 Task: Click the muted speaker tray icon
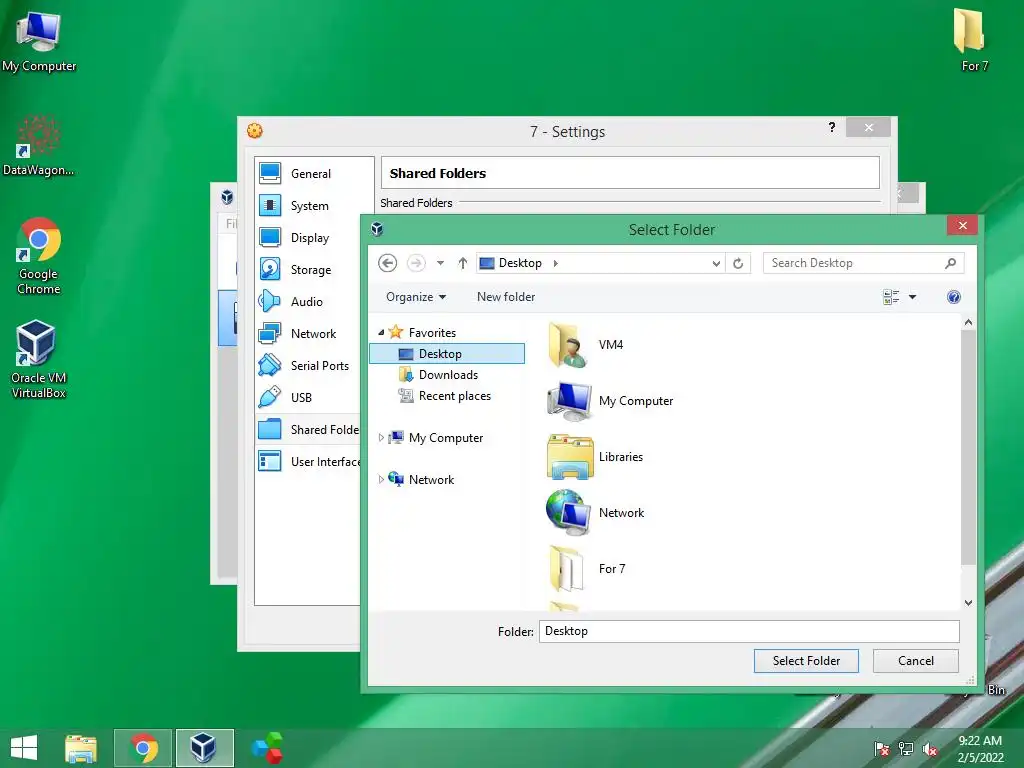930,749
